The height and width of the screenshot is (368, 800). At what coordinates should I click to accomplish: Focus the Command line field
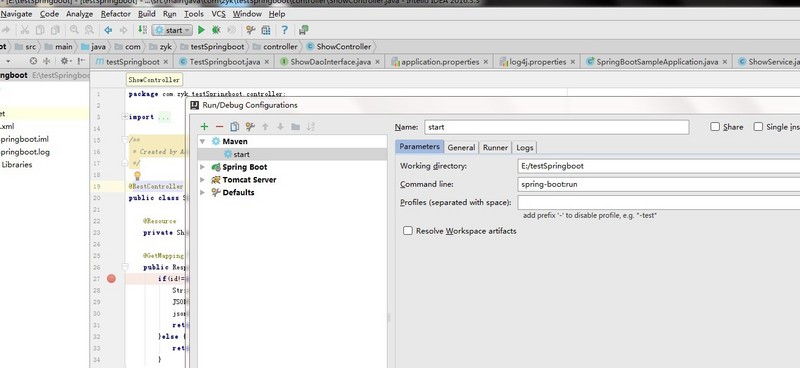[659, 184]
